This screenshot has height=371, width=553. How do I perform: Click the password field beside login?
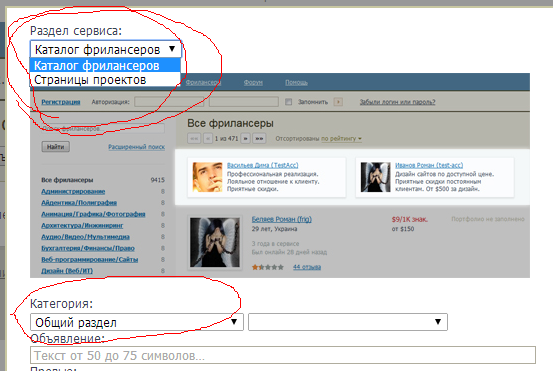click(x=244, y=102)
